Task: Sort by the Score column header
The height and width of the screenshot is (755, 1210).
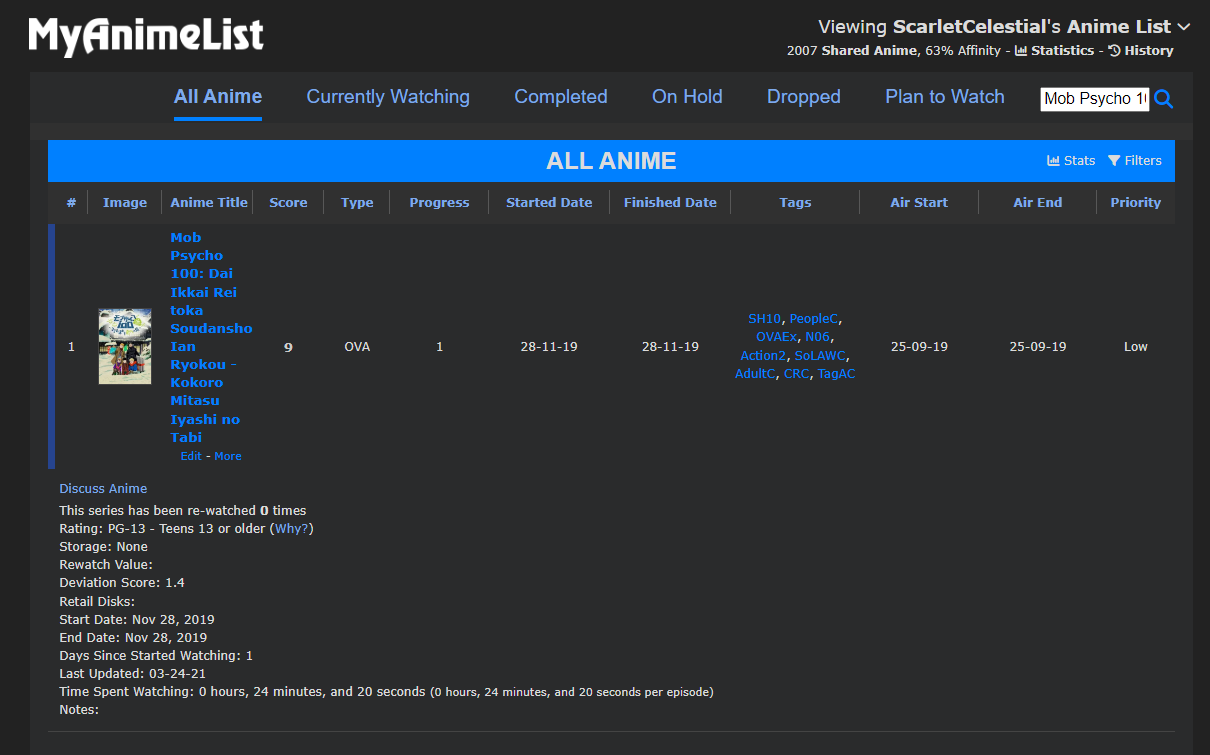Action: tap(288, 202)
